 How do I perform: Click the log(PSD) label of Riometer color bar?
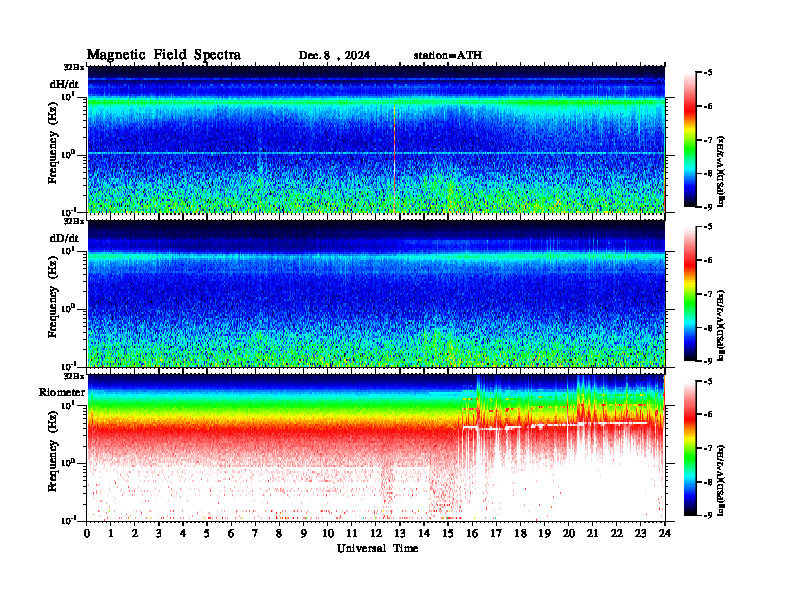coord(722,479)
